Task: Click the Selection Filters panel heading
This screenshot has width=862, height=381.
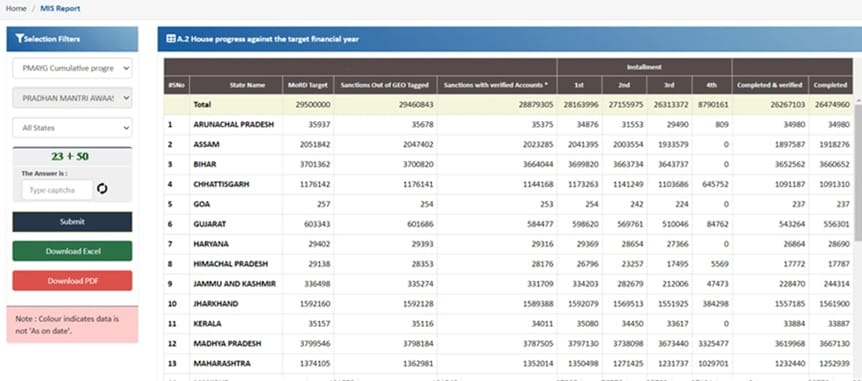Action: tap(72, 39)
